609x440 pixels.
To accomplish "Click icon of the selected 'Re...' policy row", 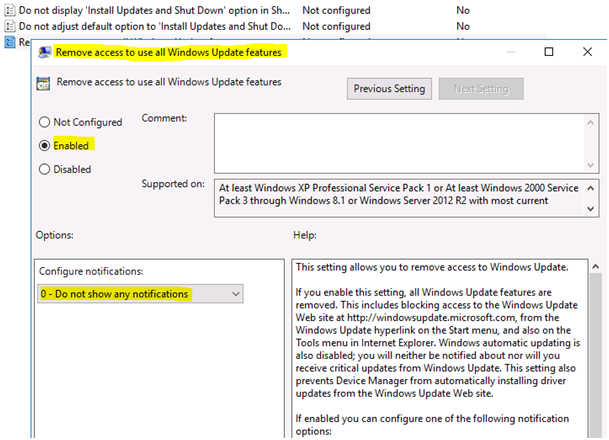I will coord(9,42).
